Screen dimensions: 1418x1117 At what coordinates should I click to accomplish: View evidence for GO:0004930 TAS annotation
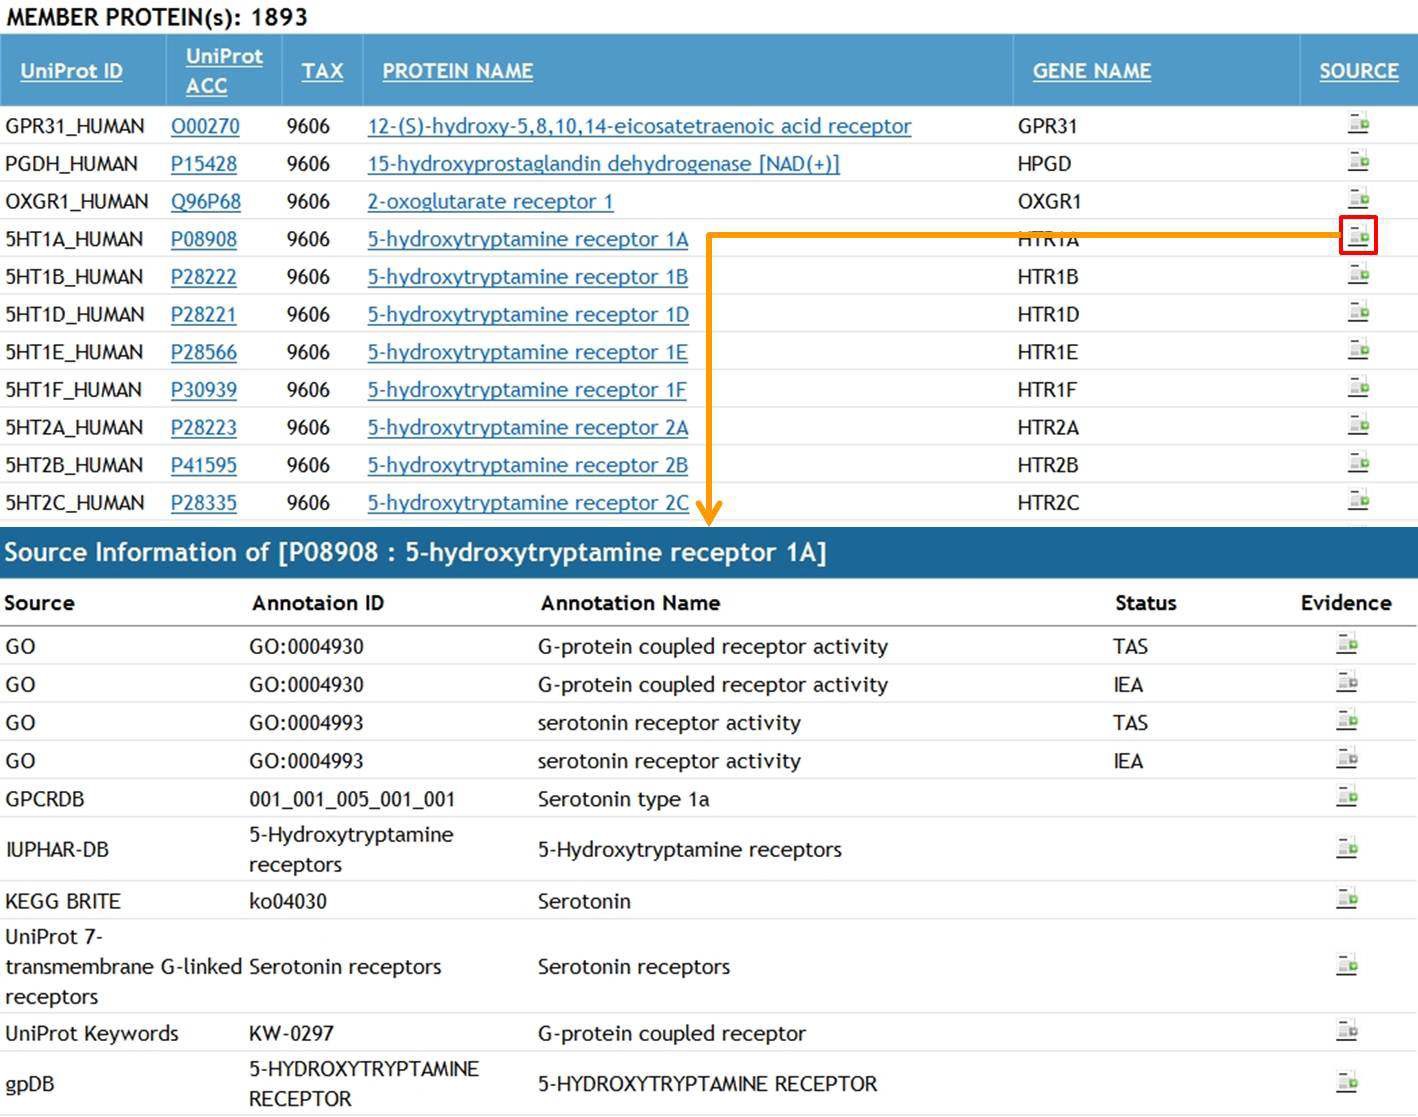point(1347,644)
